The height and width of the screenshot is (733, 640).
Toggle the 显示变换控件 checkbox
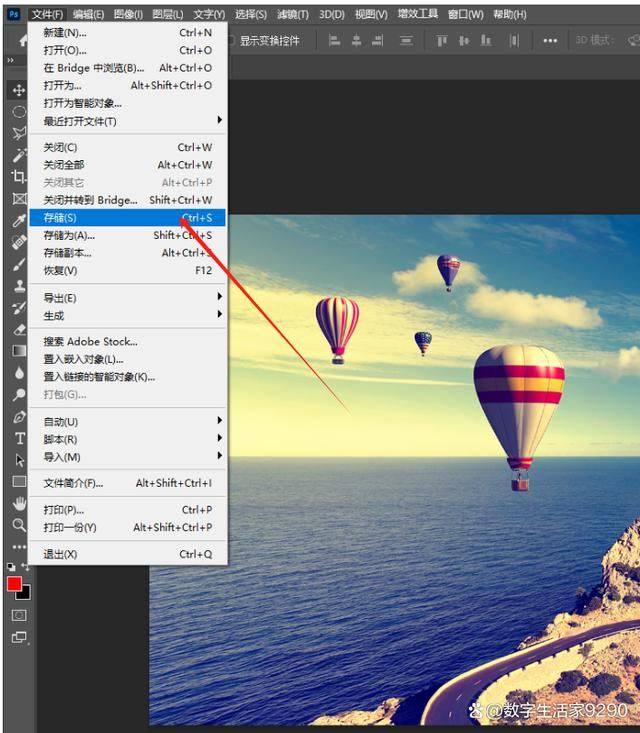click(x=231, y=41)
